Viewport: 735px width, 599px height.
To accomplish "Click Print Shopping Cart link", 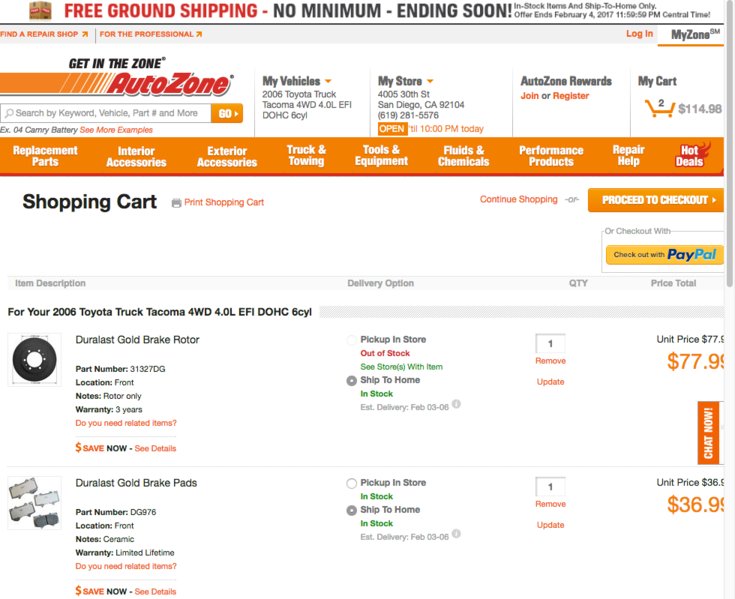I will [x=224, y=202].
